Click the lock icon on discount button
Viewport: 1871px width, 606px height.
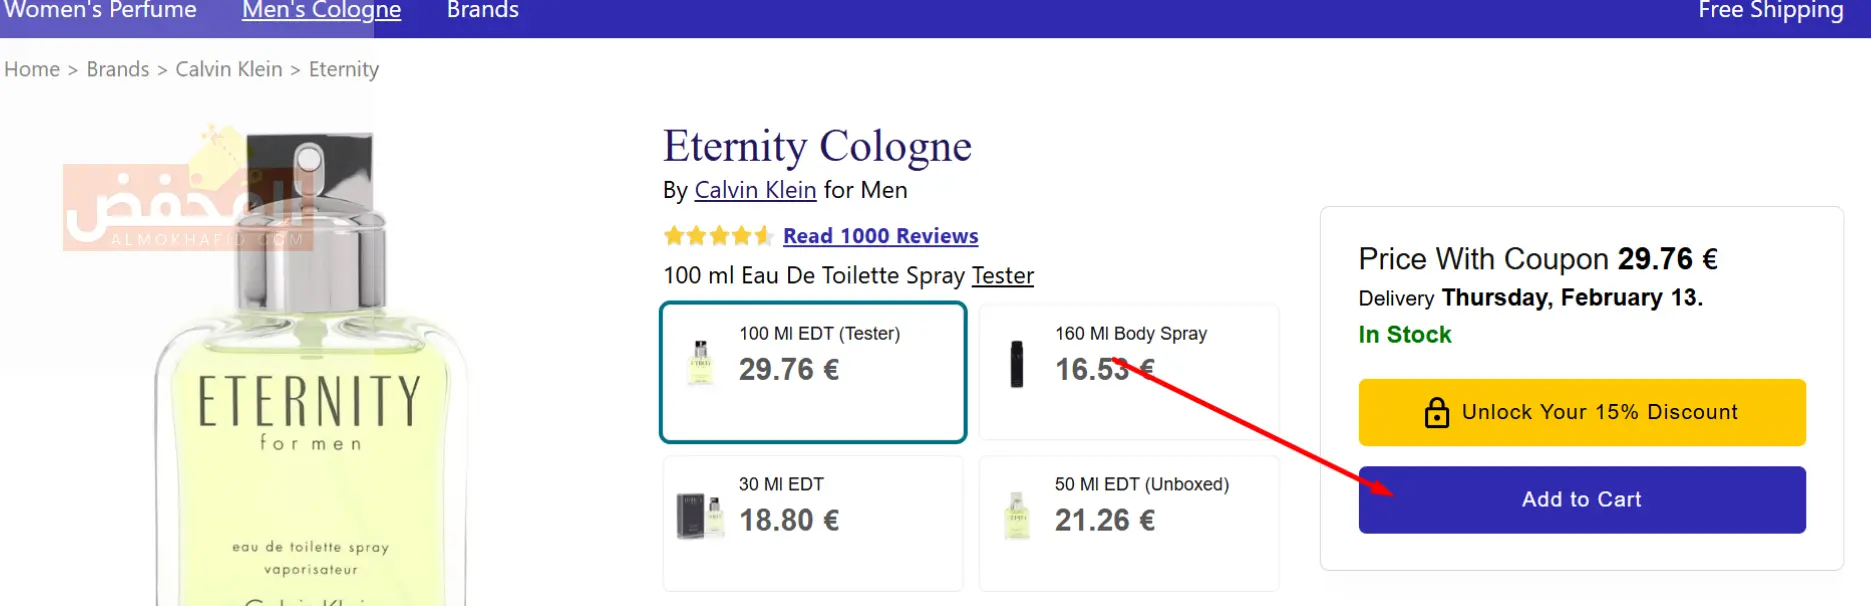click(1436, 412)
